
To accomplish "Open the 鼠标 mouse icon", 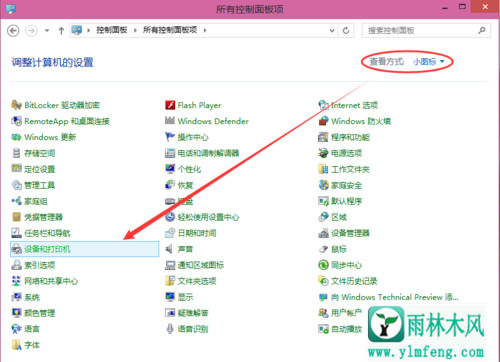I will click(x=323, y=249).
